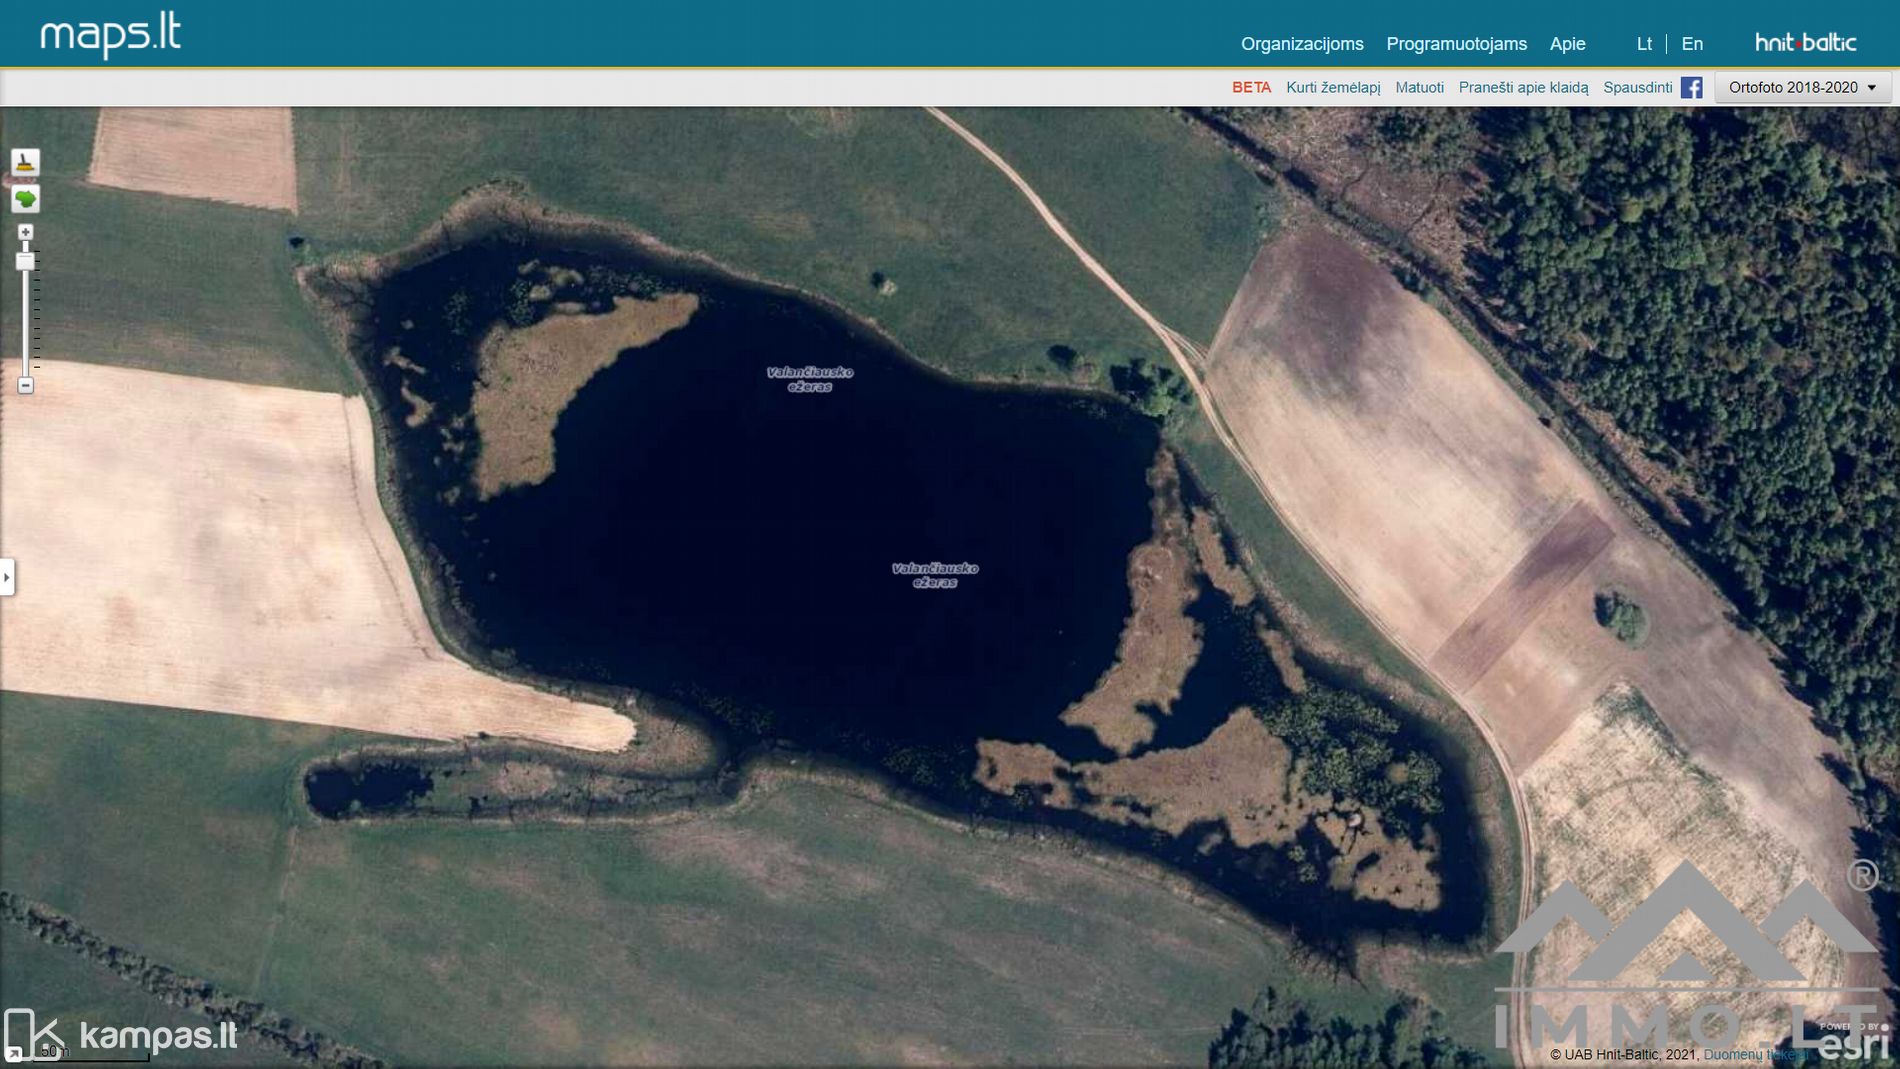This screenshot has width=1900, height=1069.
Task: Select the Matuoti measure tool
Action: click(x=1419, y=88)
